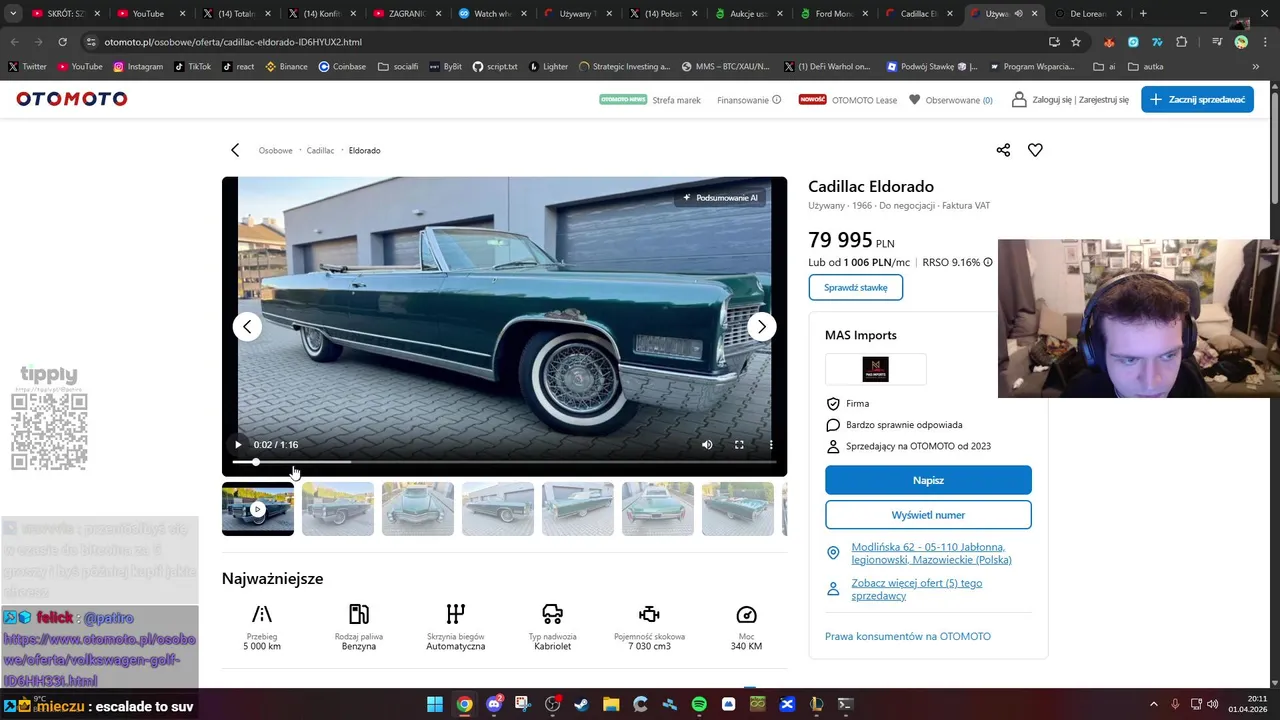Screen dimensions: 1280x720
Task: Click Zacznij sprzedawać button
Action: (x=1197, y=99)
